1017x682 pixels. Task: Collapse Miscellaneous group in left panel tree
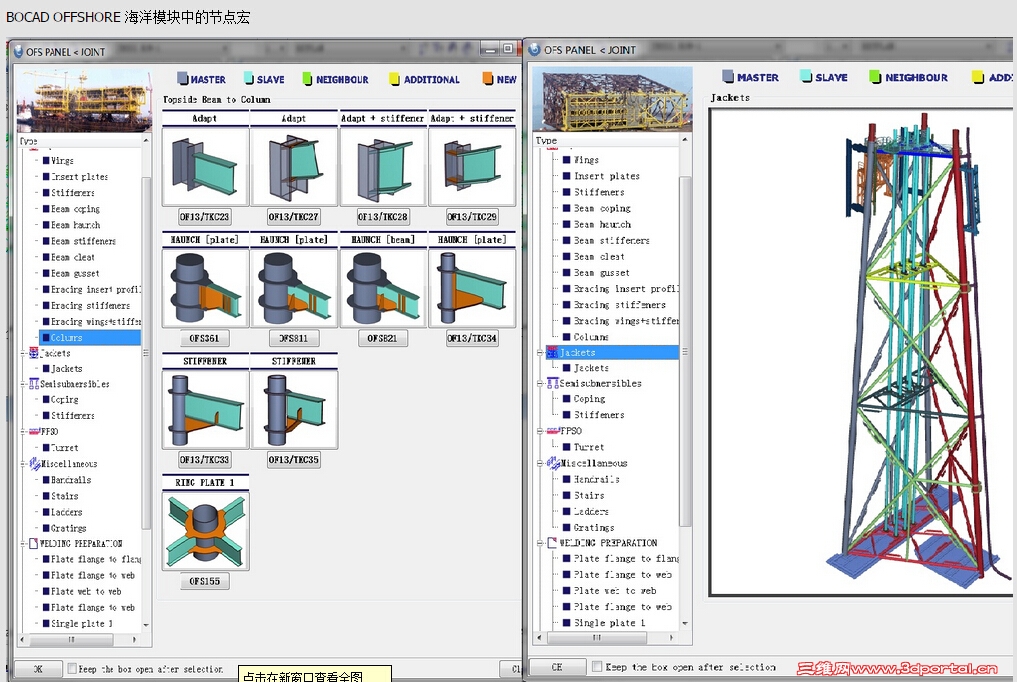[23, 464]
